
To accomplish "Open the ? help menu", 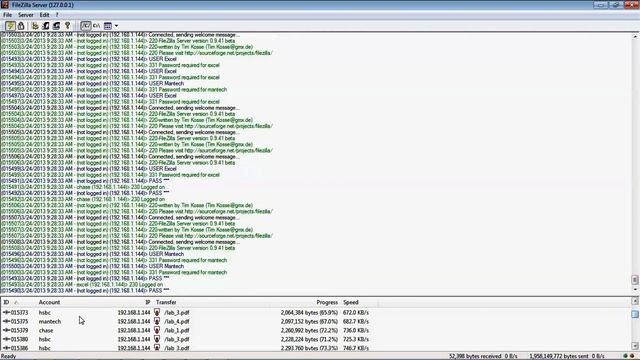I will [57, 15].
